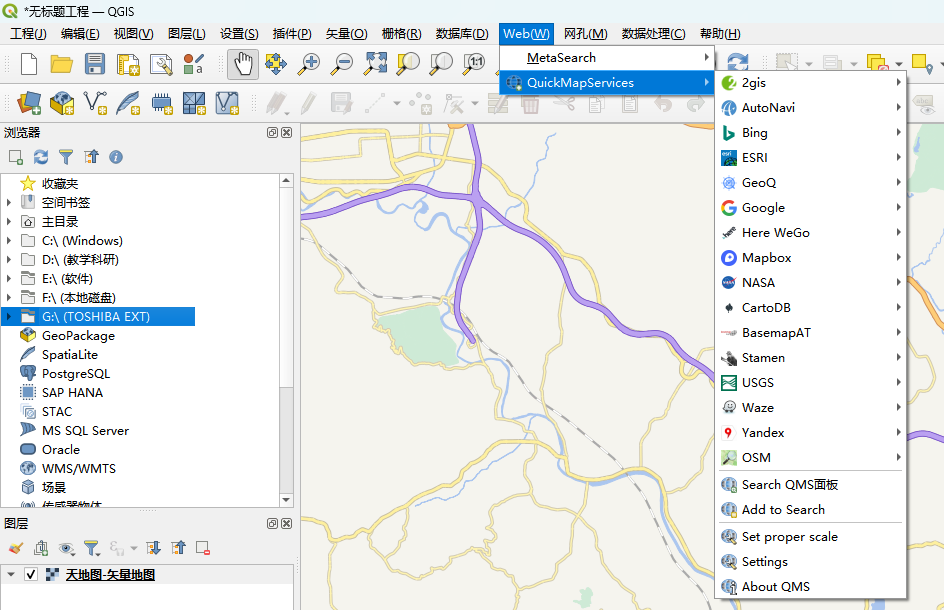
Task: Open the 工程(J) menu
Action: point(28,34)
